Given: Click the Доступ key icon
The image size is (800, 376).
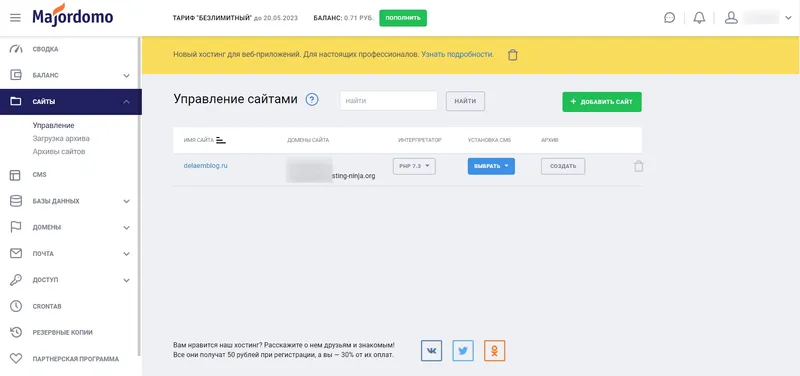Looking at the screenshot, I should coord(16,280).
